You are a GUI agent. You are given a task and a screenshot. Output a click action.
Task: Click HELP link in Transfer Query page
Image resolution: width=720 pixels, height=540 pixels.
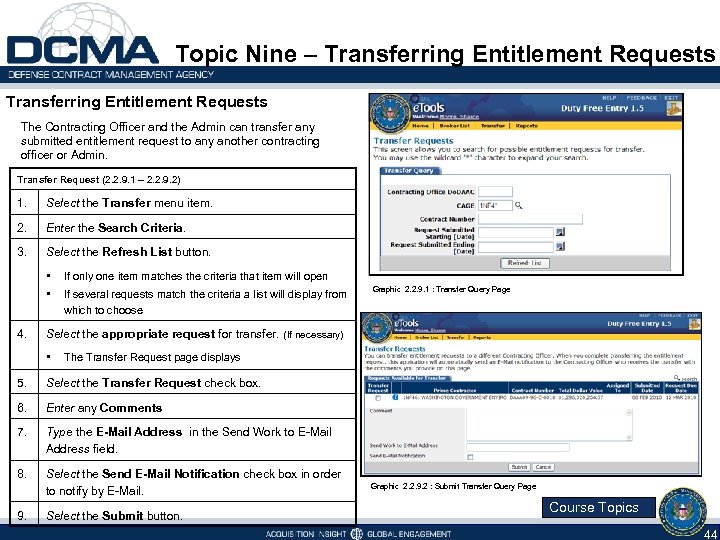pyautogui.click(x=609, y=98)
